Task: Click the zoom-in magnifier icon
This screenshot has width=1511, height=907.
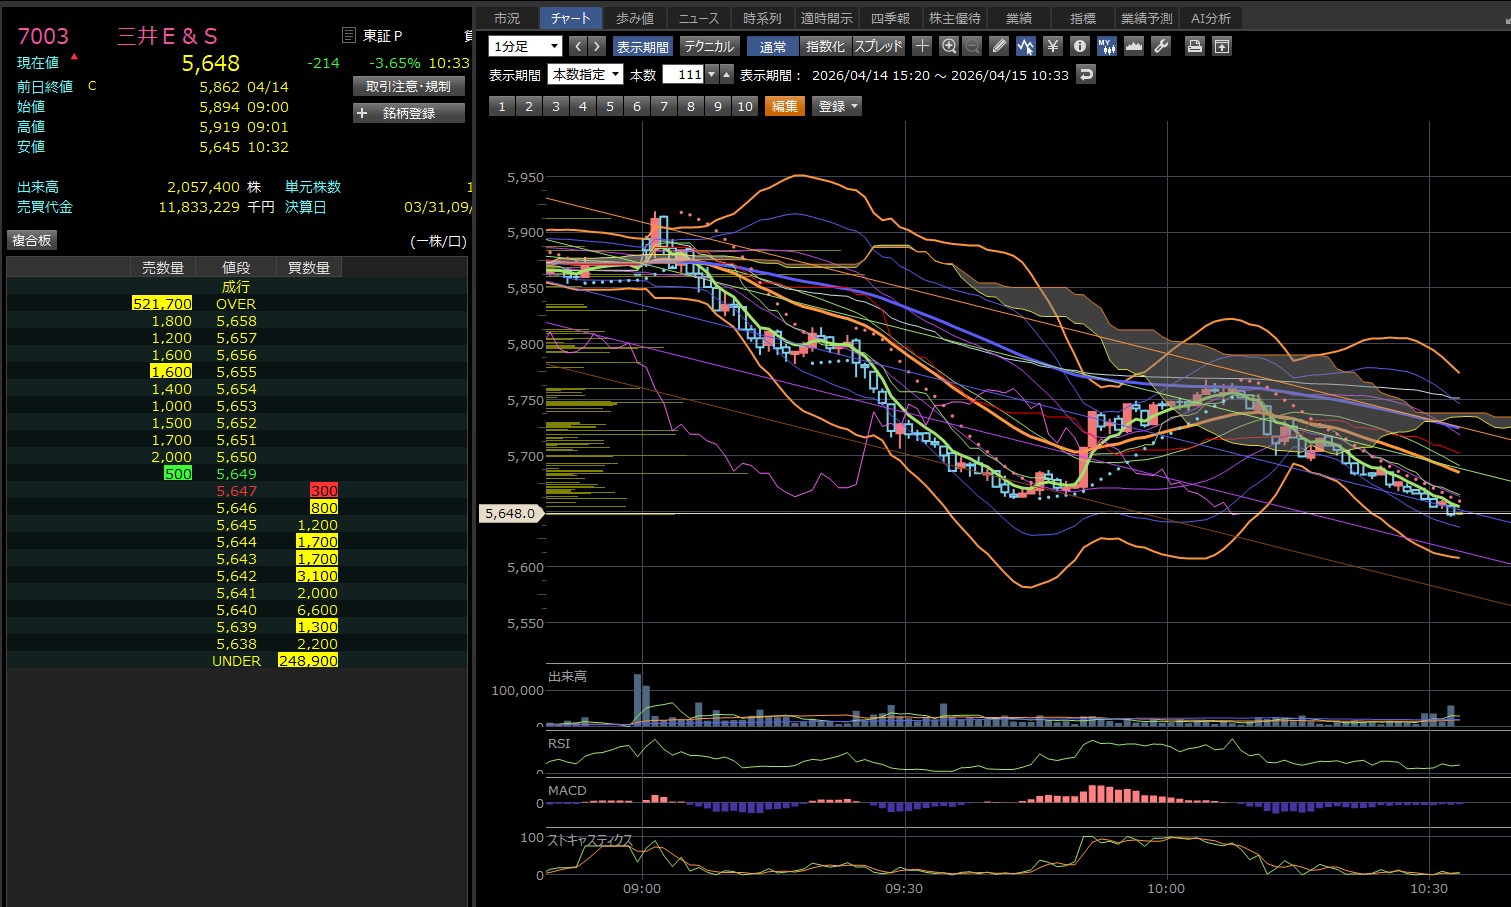Action: pos(949,46)
